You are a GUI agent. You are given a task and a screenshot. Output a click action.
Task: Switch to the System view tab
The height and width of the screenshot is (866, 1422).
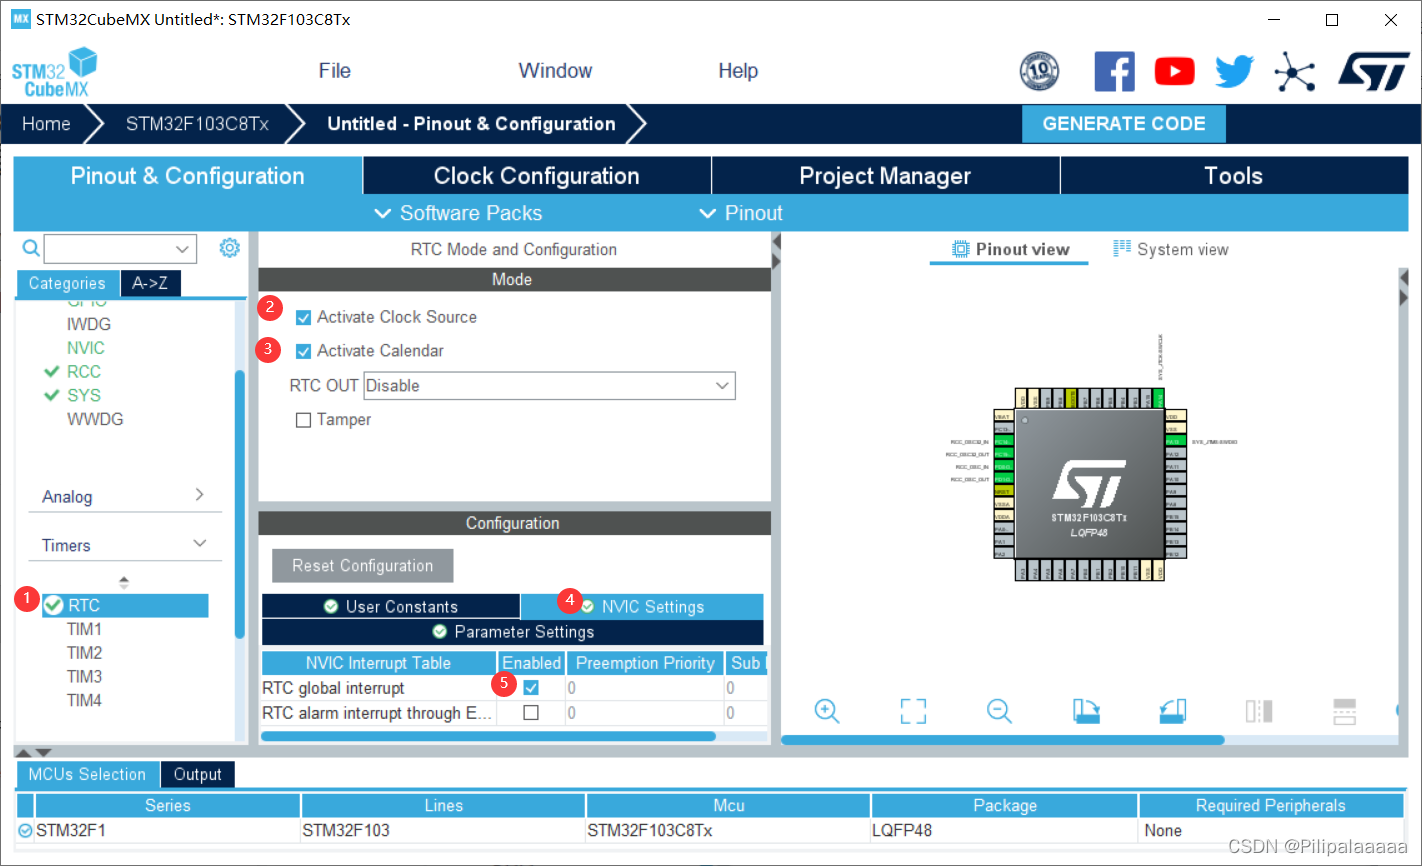coord(1171,250)
